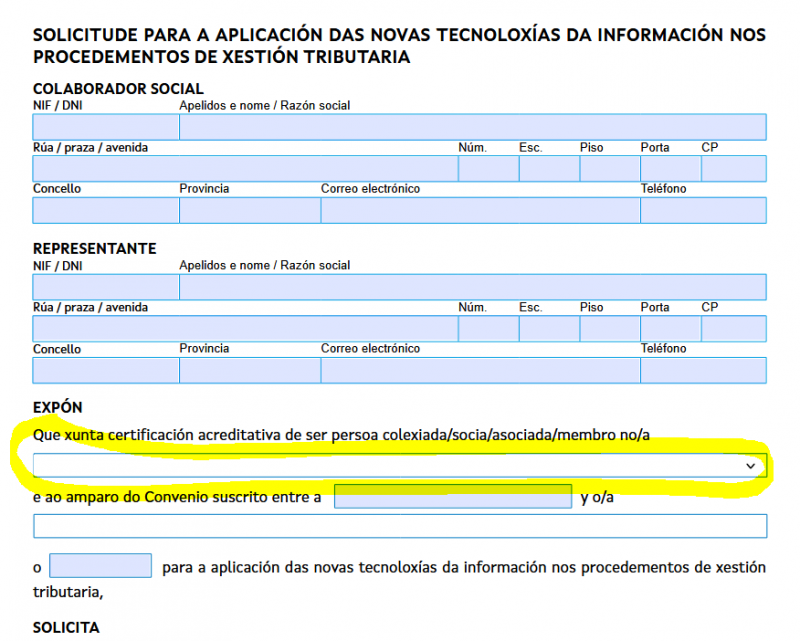Click the 'REPRESENTANTE' heading
This screenshot has height=641, width=800.
(x=95, y=249)
